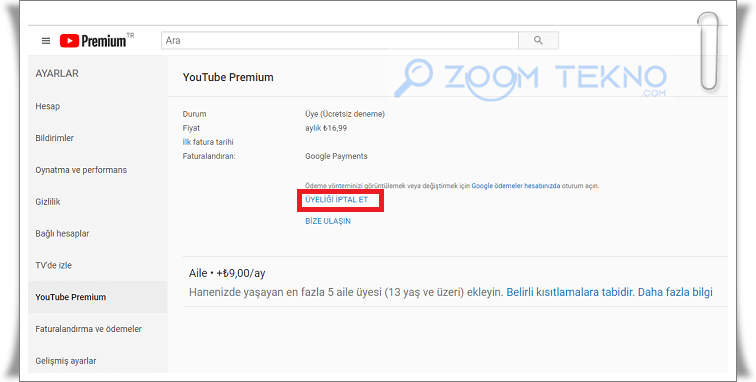Click Üye (Ücretsiz deneme) status text
Viewport: 756px width, 382px height.
coord(345,114)
